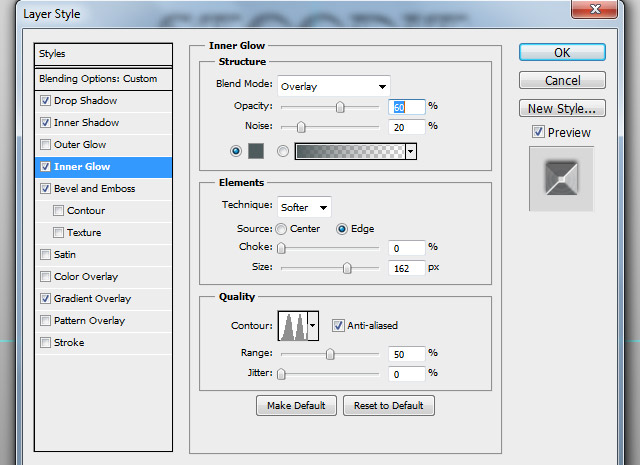
Task: Toggle the Anti-aliased checkbox
Action: 338,325
